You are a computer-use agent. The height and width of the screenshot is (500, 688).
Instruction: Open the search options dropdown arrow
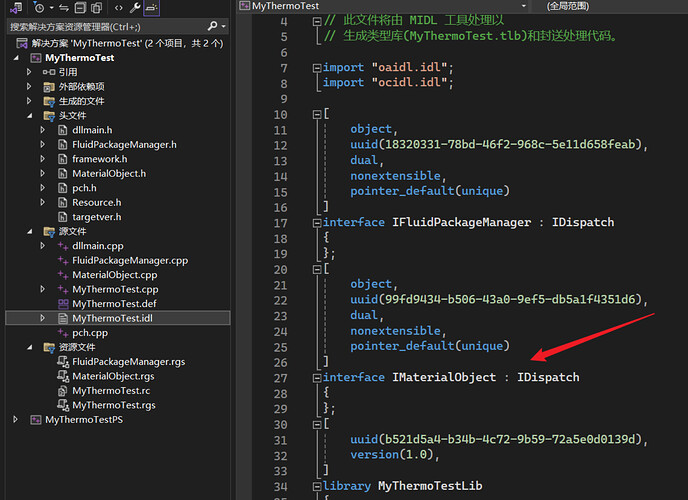pyautogui.click(x=224, y=27)
